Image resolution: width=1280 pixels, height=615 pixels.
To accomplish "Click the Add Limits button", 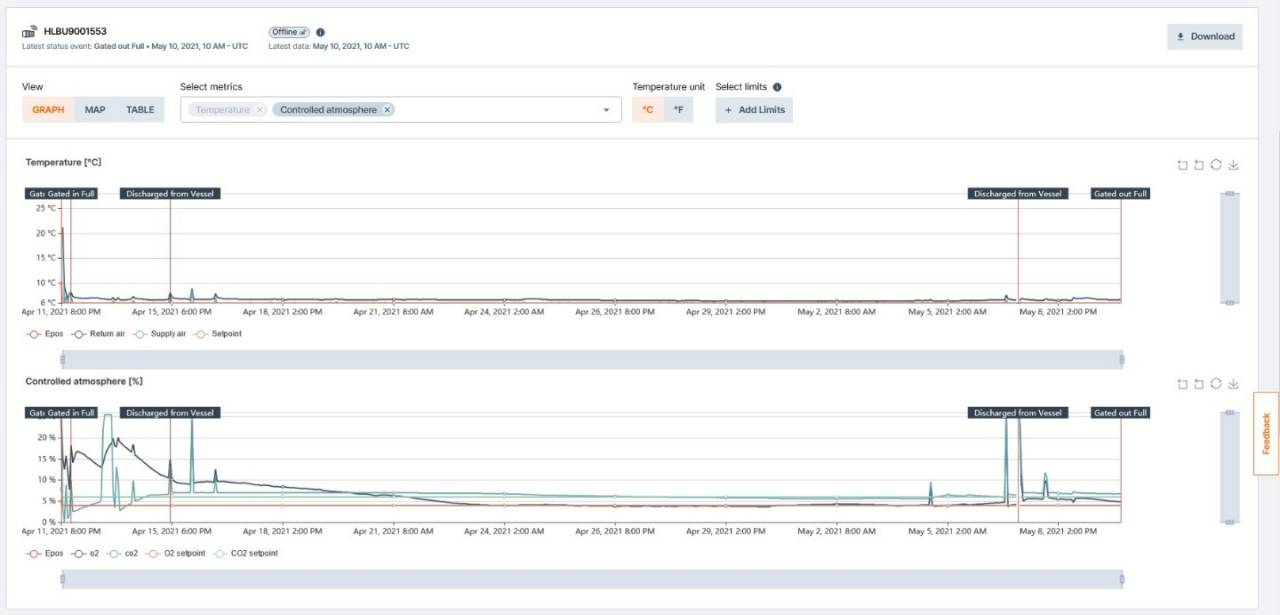I will [x=754, y=110].
